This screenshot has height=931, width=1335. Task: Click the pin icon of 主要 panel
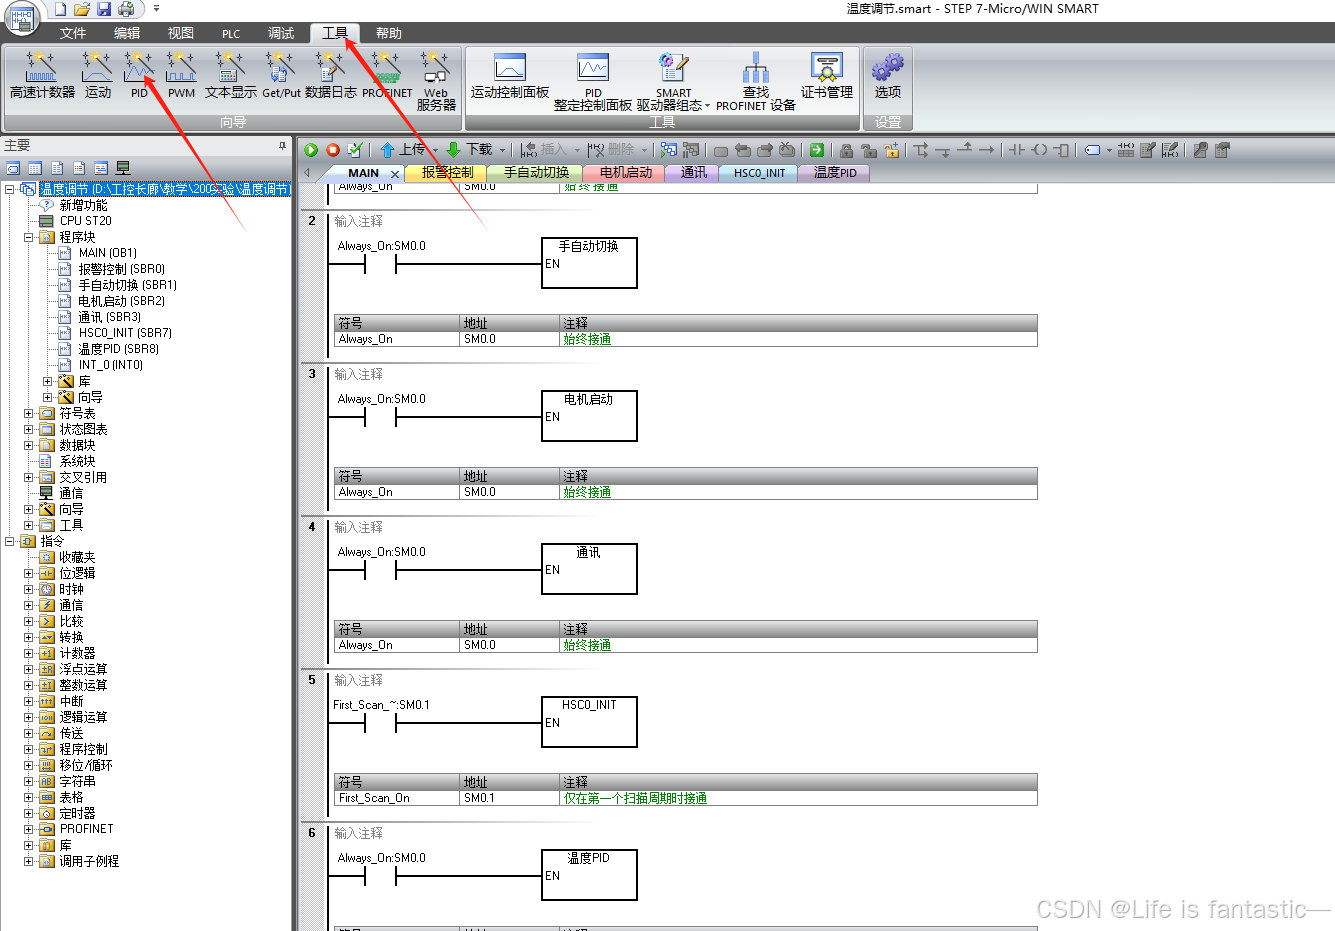point(282,146)
